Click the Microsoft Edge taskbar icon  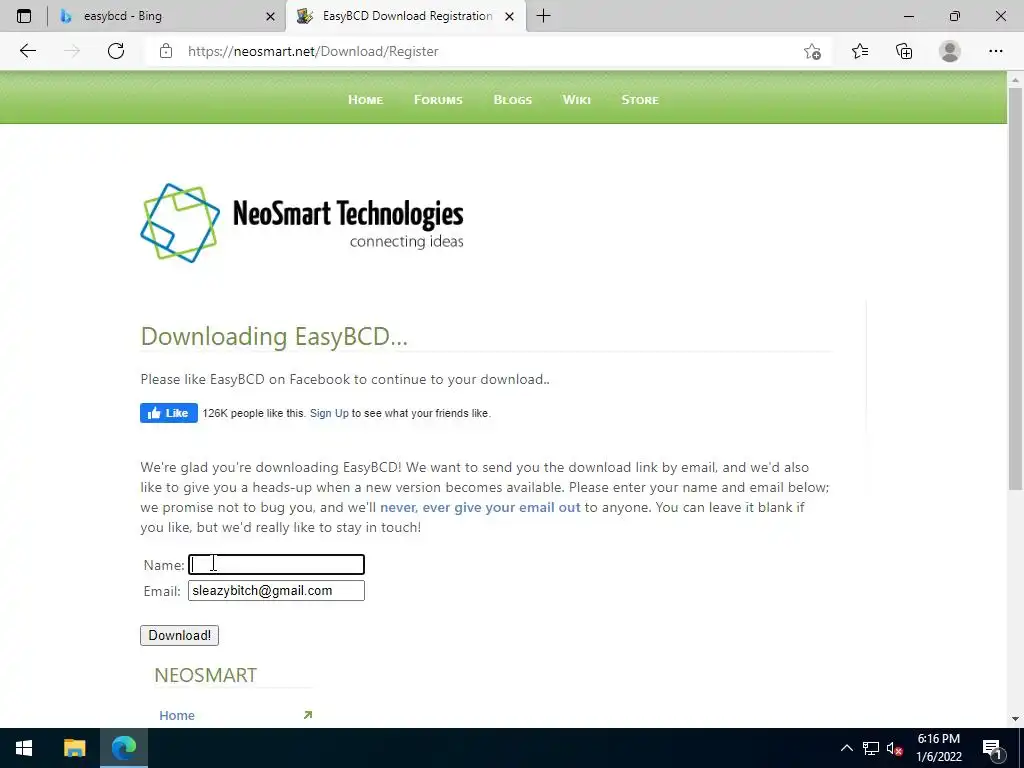pos(123,748)
